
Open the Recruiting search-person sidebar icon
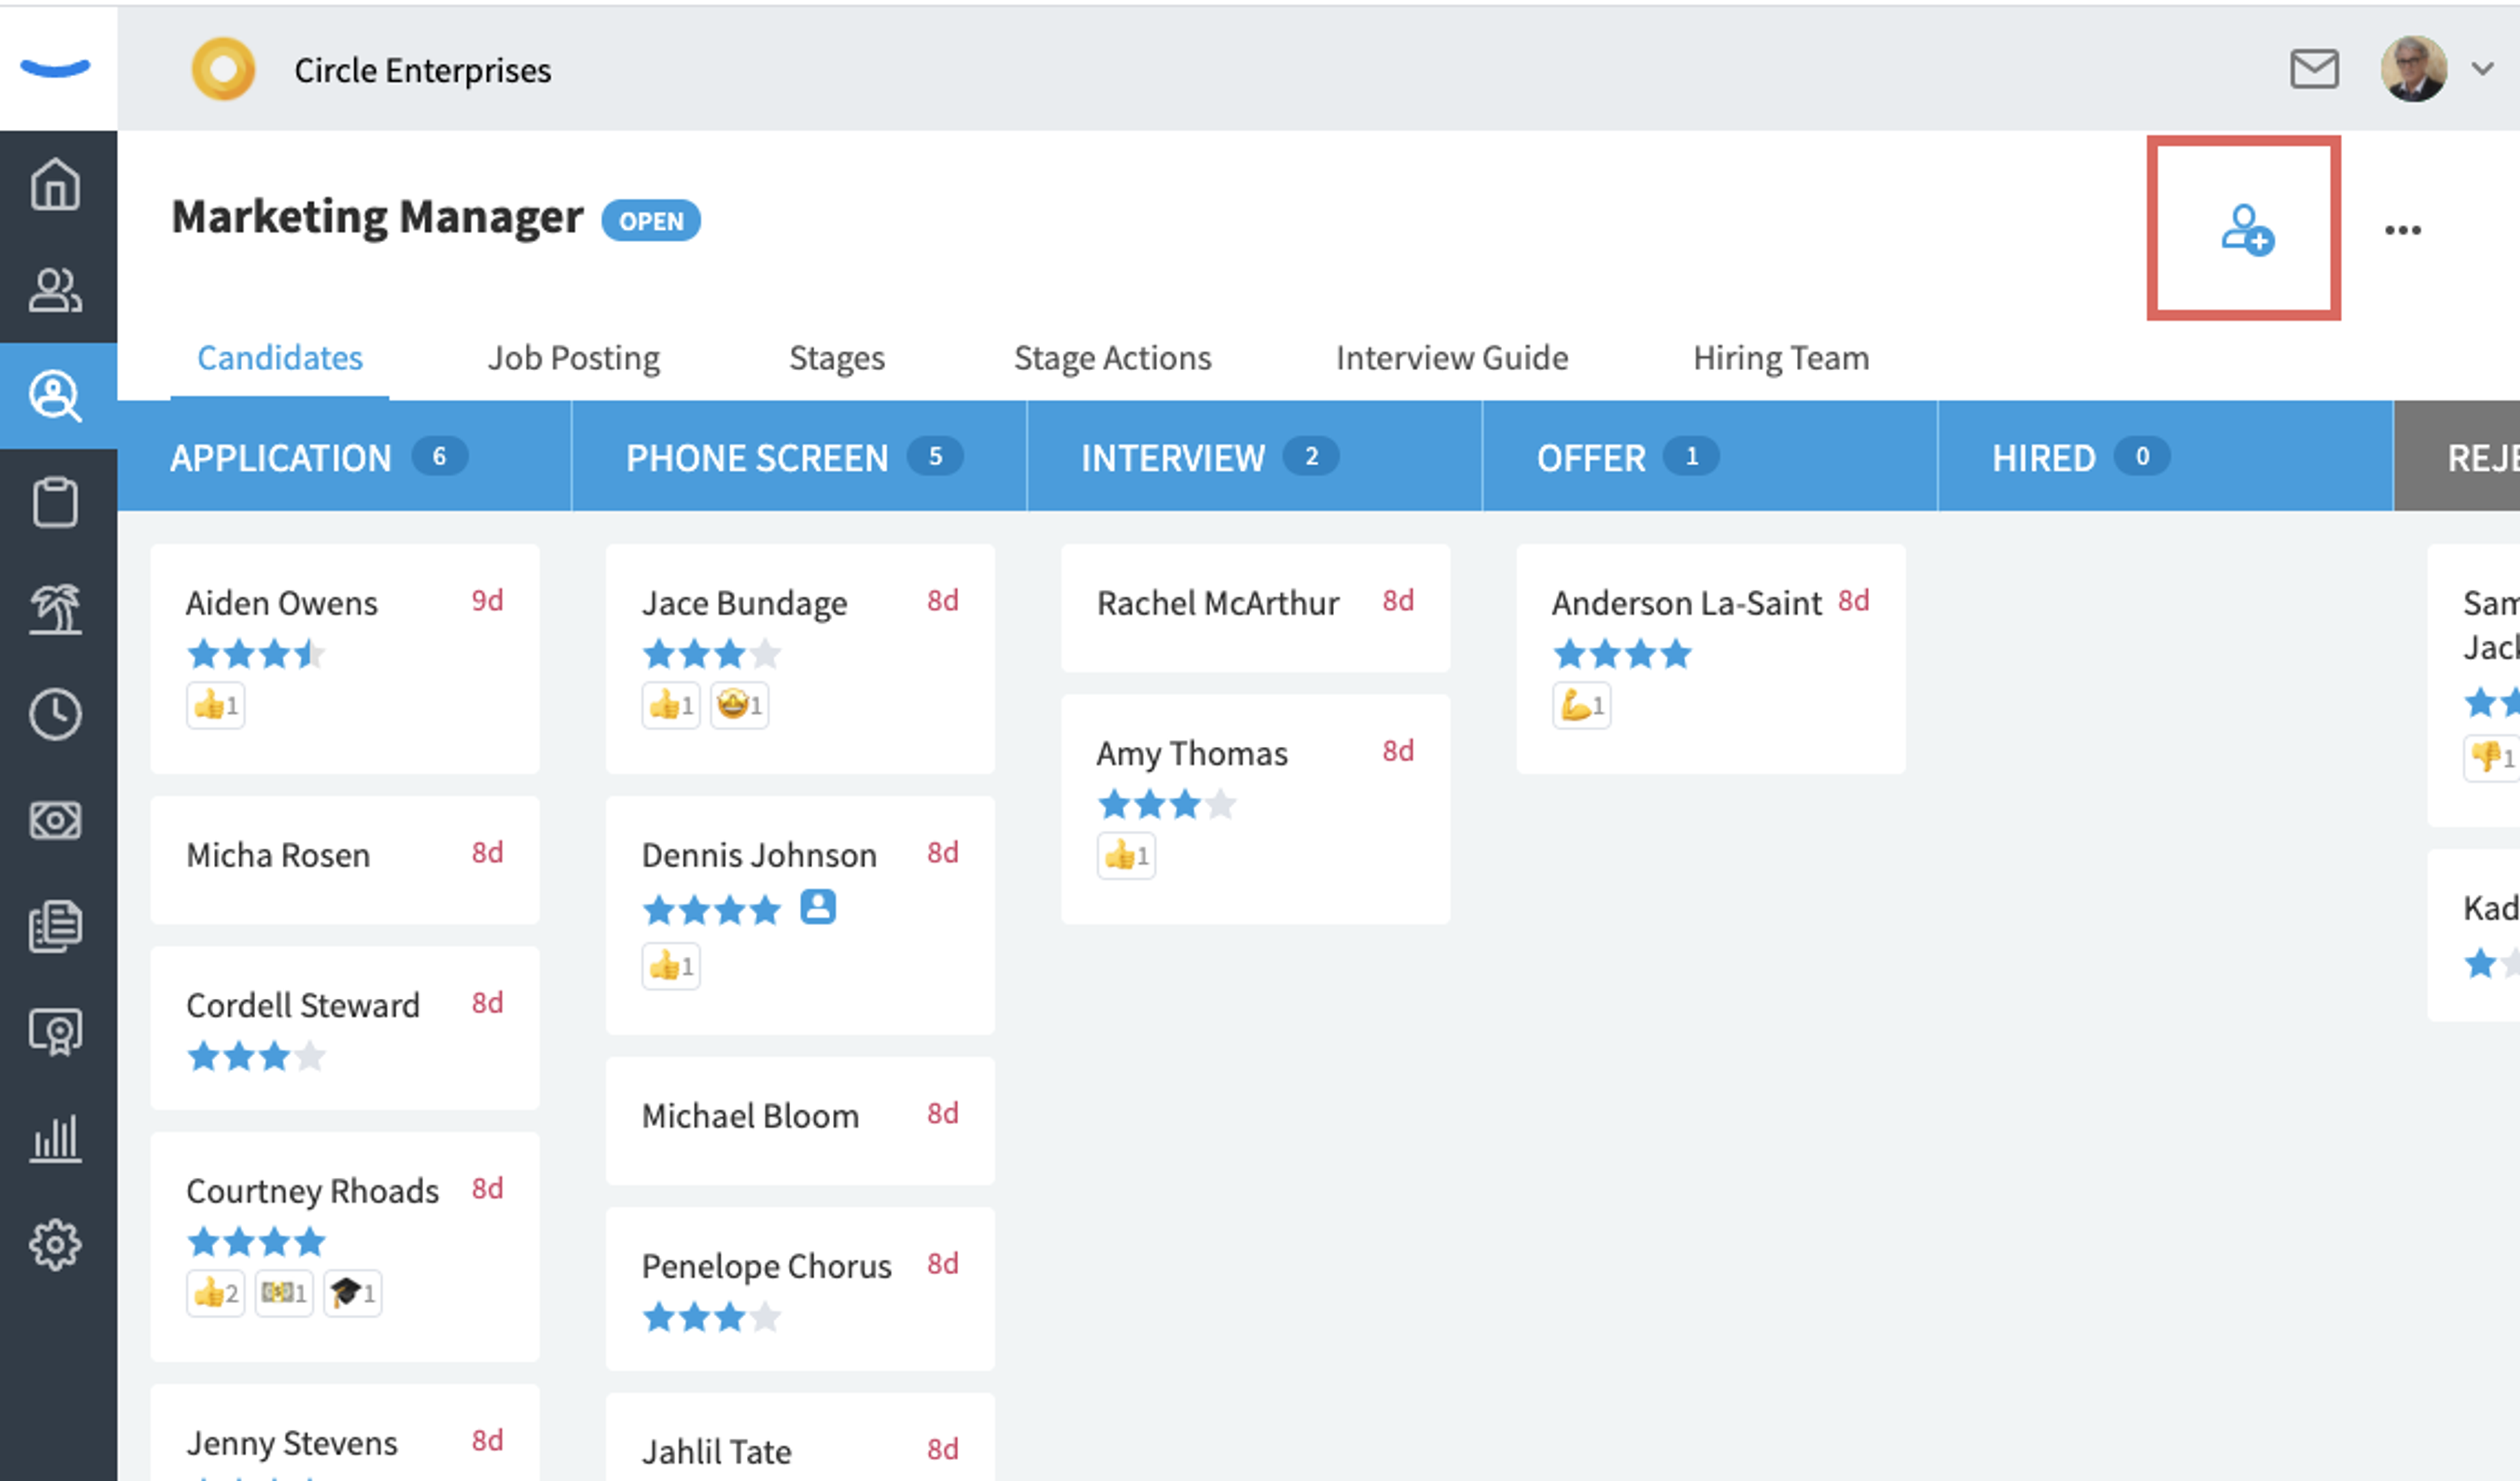(x=55, y=396)
